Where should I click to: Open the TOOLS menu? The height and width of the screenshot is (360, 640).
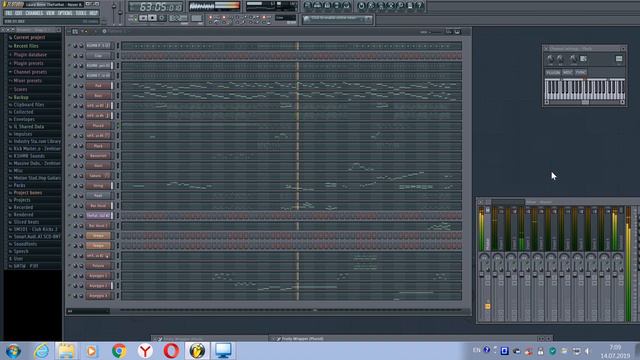(81, 13)
